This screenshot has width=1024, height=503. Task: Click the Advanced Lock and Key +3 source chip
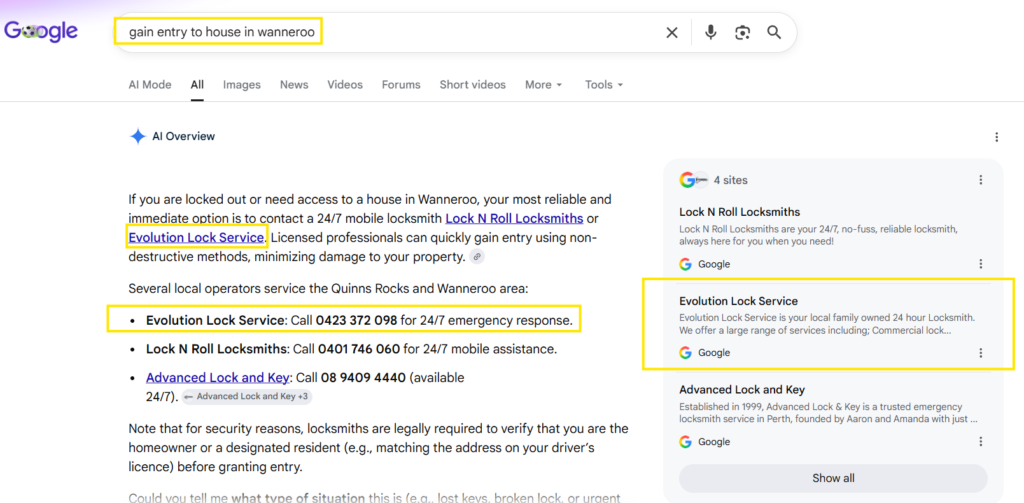point(246,397)
